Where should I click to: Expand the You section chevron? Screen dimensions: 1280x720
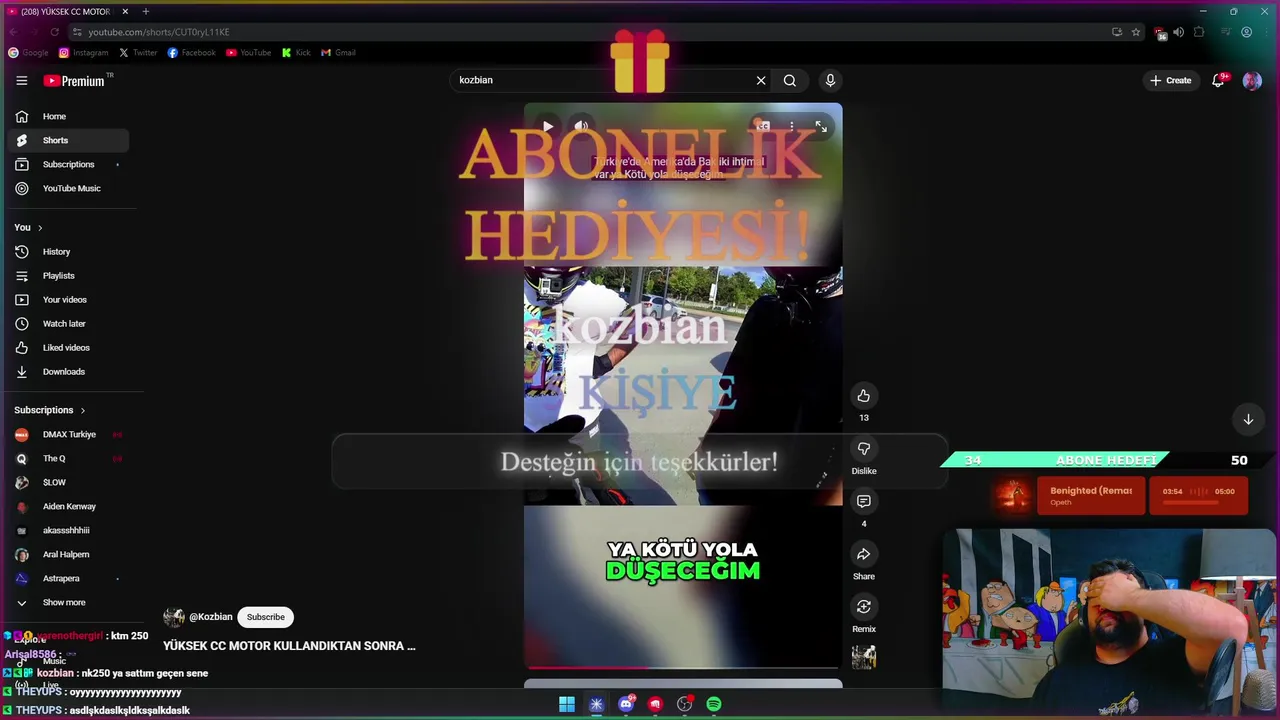click(40, 228)
